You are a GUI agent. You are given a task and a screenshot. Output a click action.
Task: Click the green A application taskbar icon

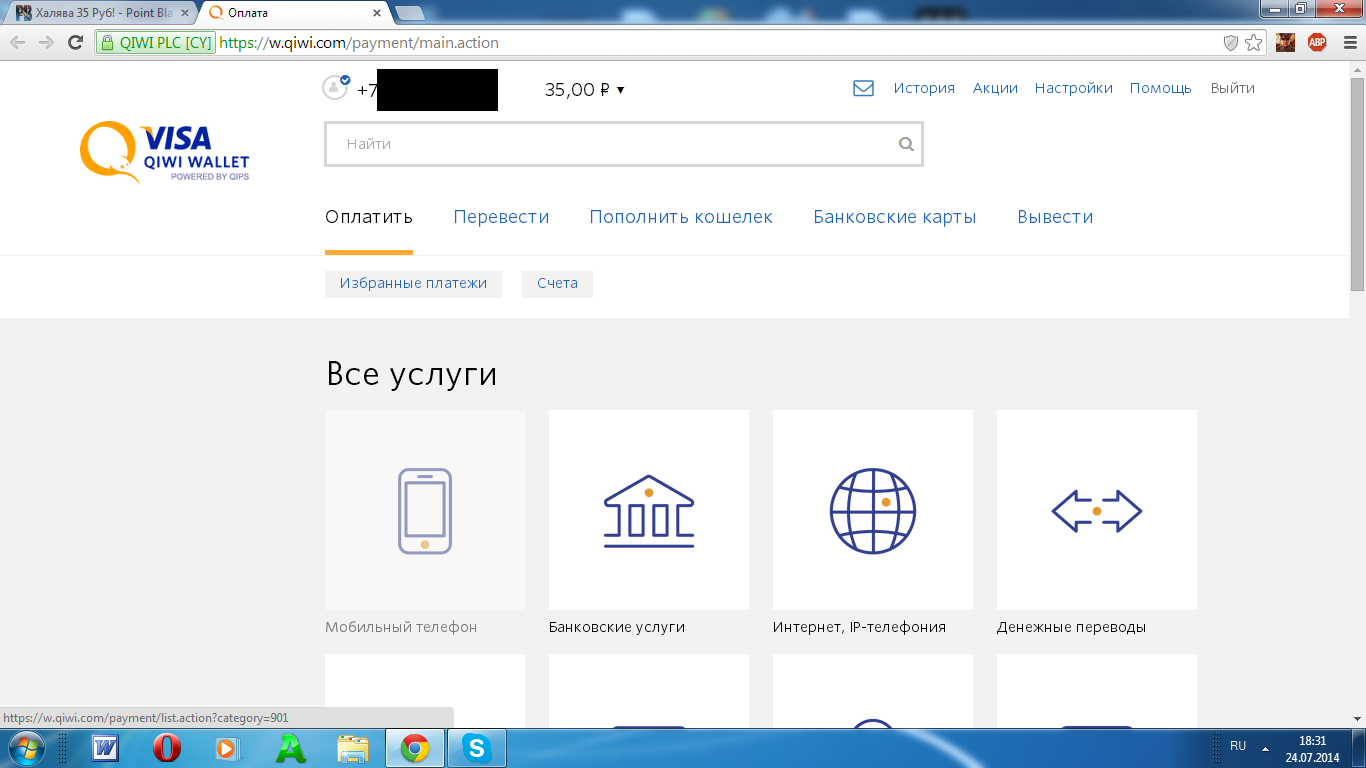point(291,748)
